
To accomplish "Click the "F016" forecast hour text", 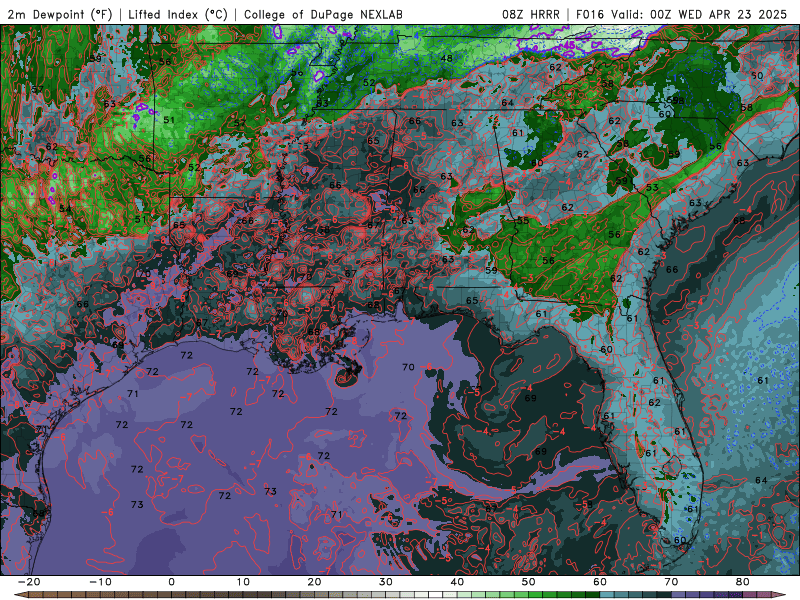I will [590, 14].
